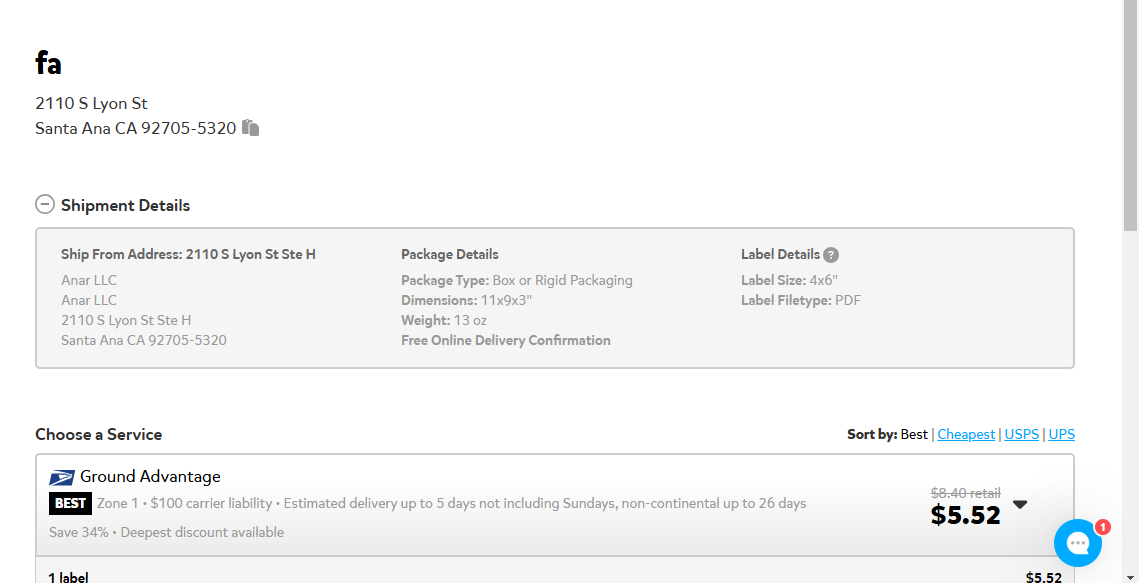Select the Best sort option
Image resolution: width=1139 pixels, height=583 pixels.
pyautogui.click(x=914, y=434)
